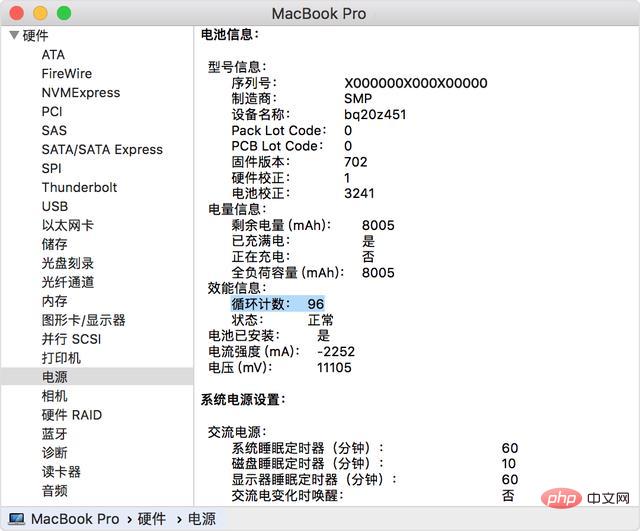This screenshot has height=531, width=640.
Task: Click 剩余电量 (mAh) value 8005
Action: [378, 225]
